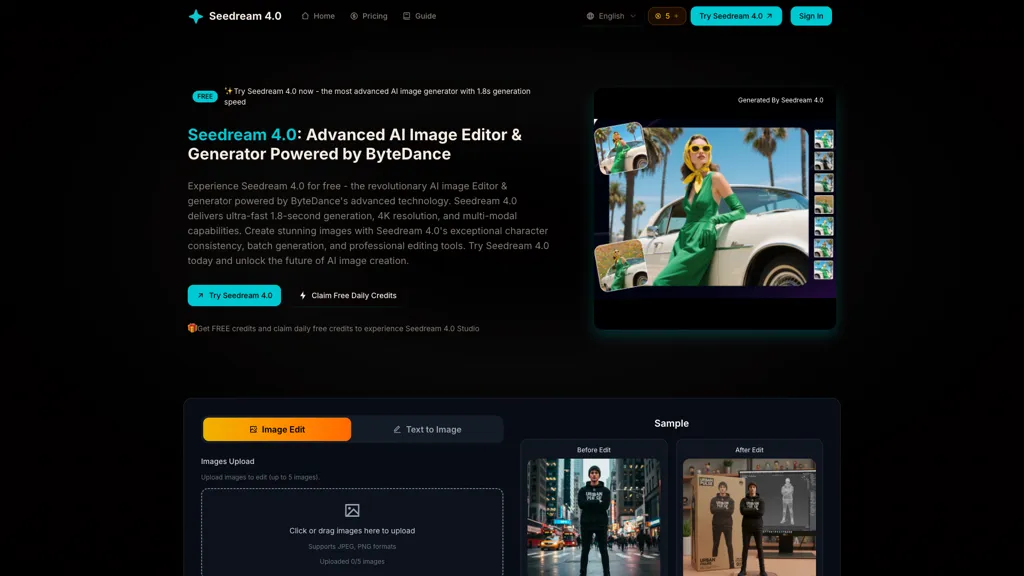Click the Before Edit sample thumbnail

pos(592,515)
